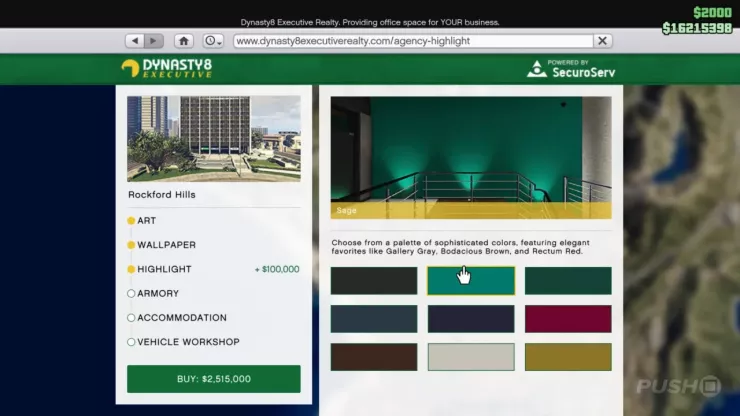Choose the dark navy purple swatch
740x416 pixels.
point(471,319)
